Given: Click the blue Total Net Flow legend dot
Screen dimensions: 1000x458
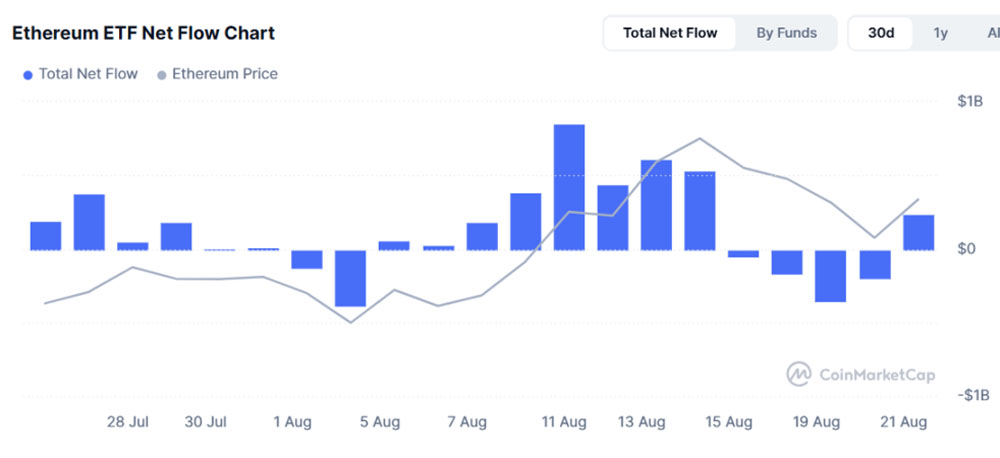Looking at the screenshot, I should click(x=27, y=75).
